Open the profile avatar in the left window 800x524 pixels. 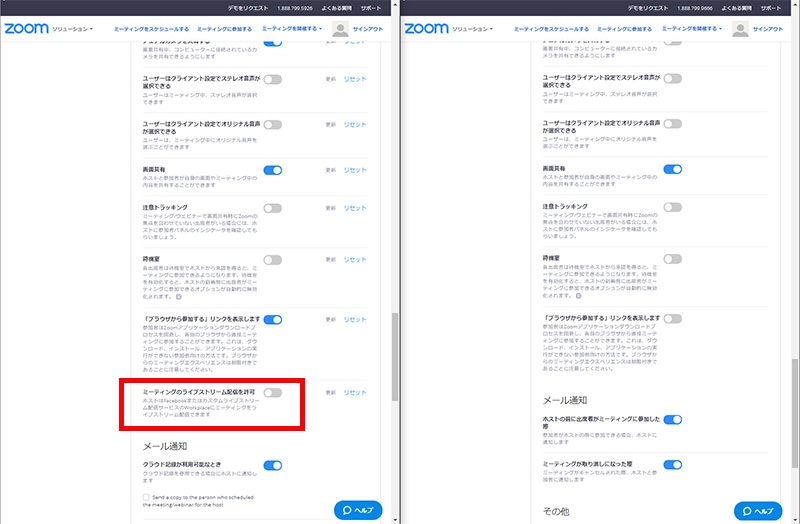coord(341,29)
